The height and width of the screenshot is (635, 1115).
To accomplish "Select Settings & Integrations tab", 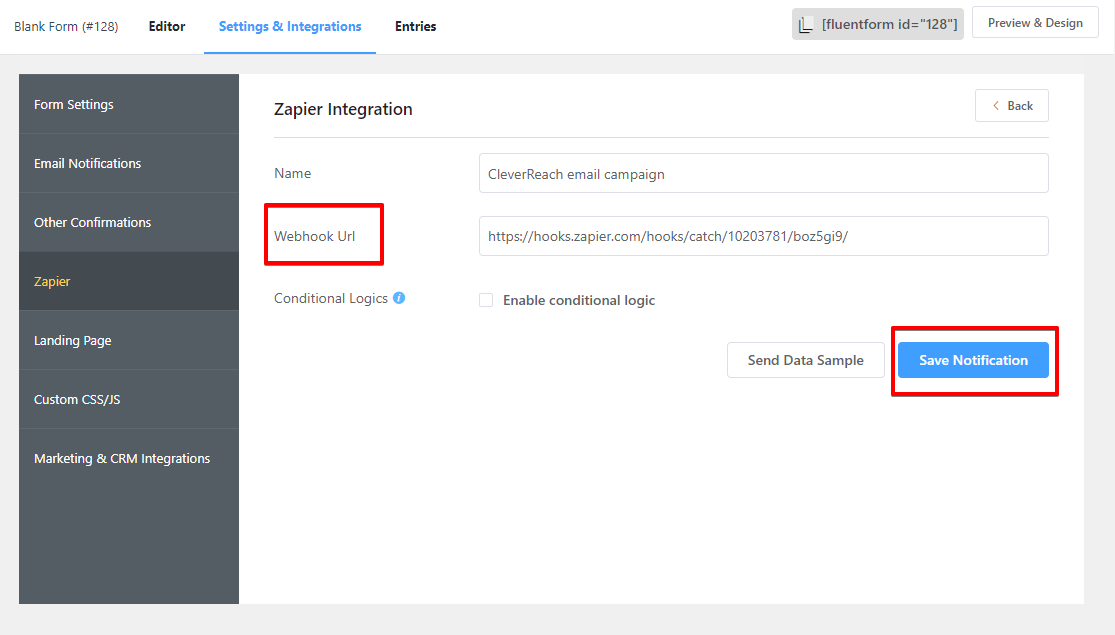I will [290, 26].
